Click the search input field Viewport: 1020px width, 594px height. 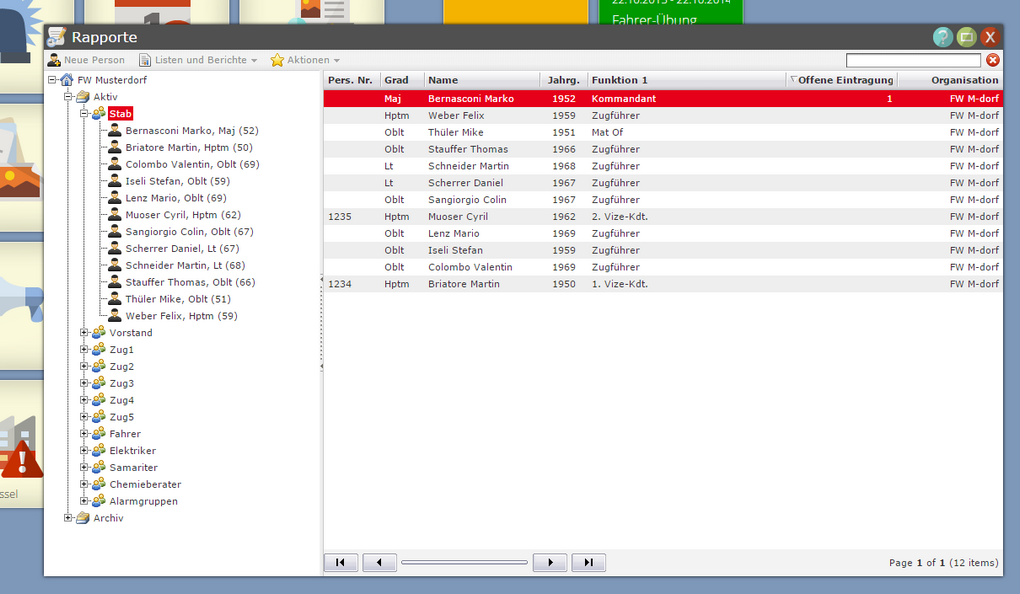pyautogui.click(x=913, y=60)
